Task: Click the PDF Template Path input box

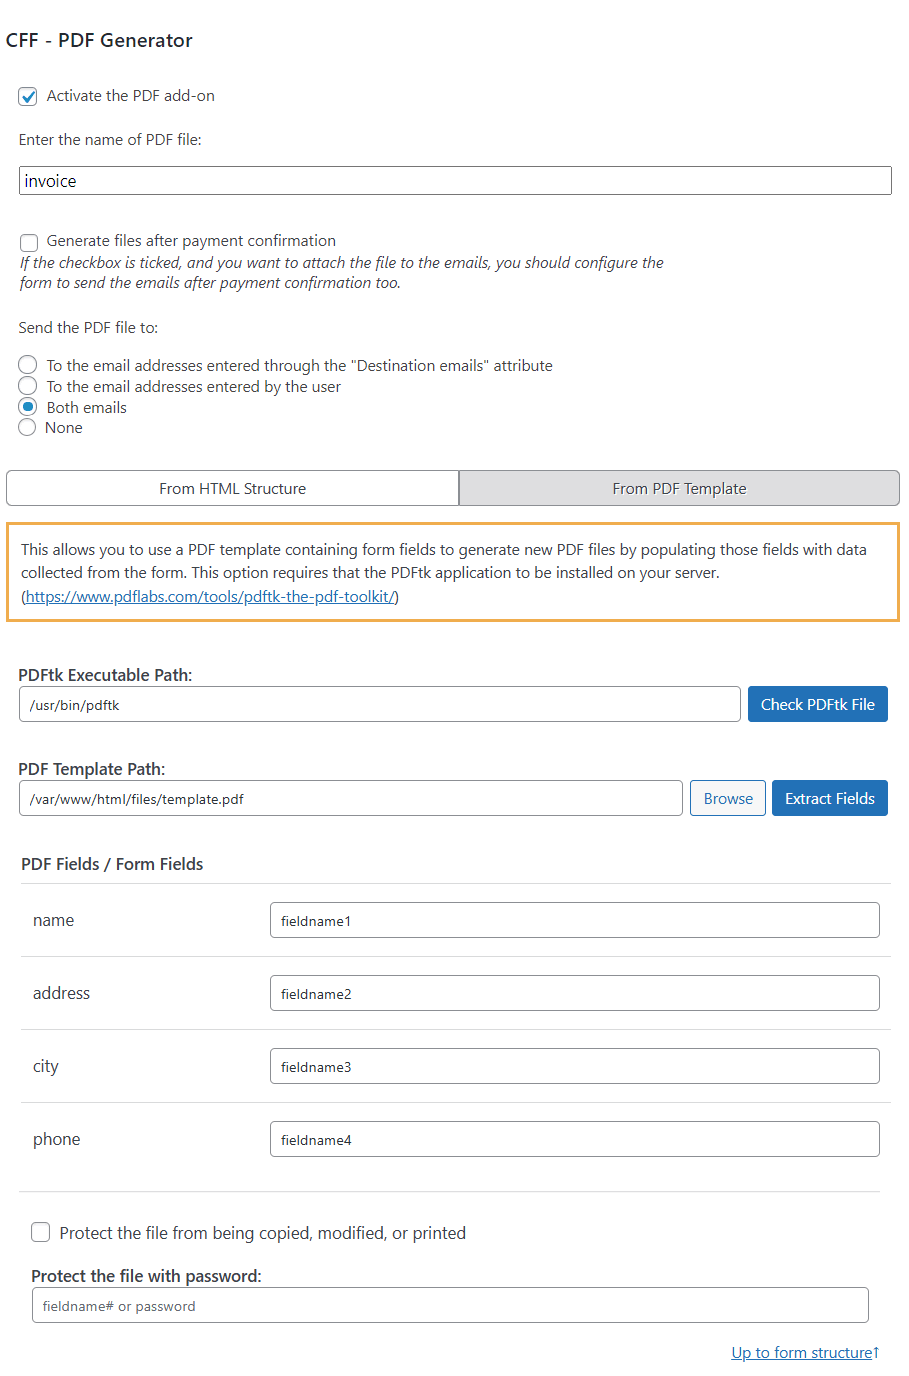Action: (x=350, y=797)
